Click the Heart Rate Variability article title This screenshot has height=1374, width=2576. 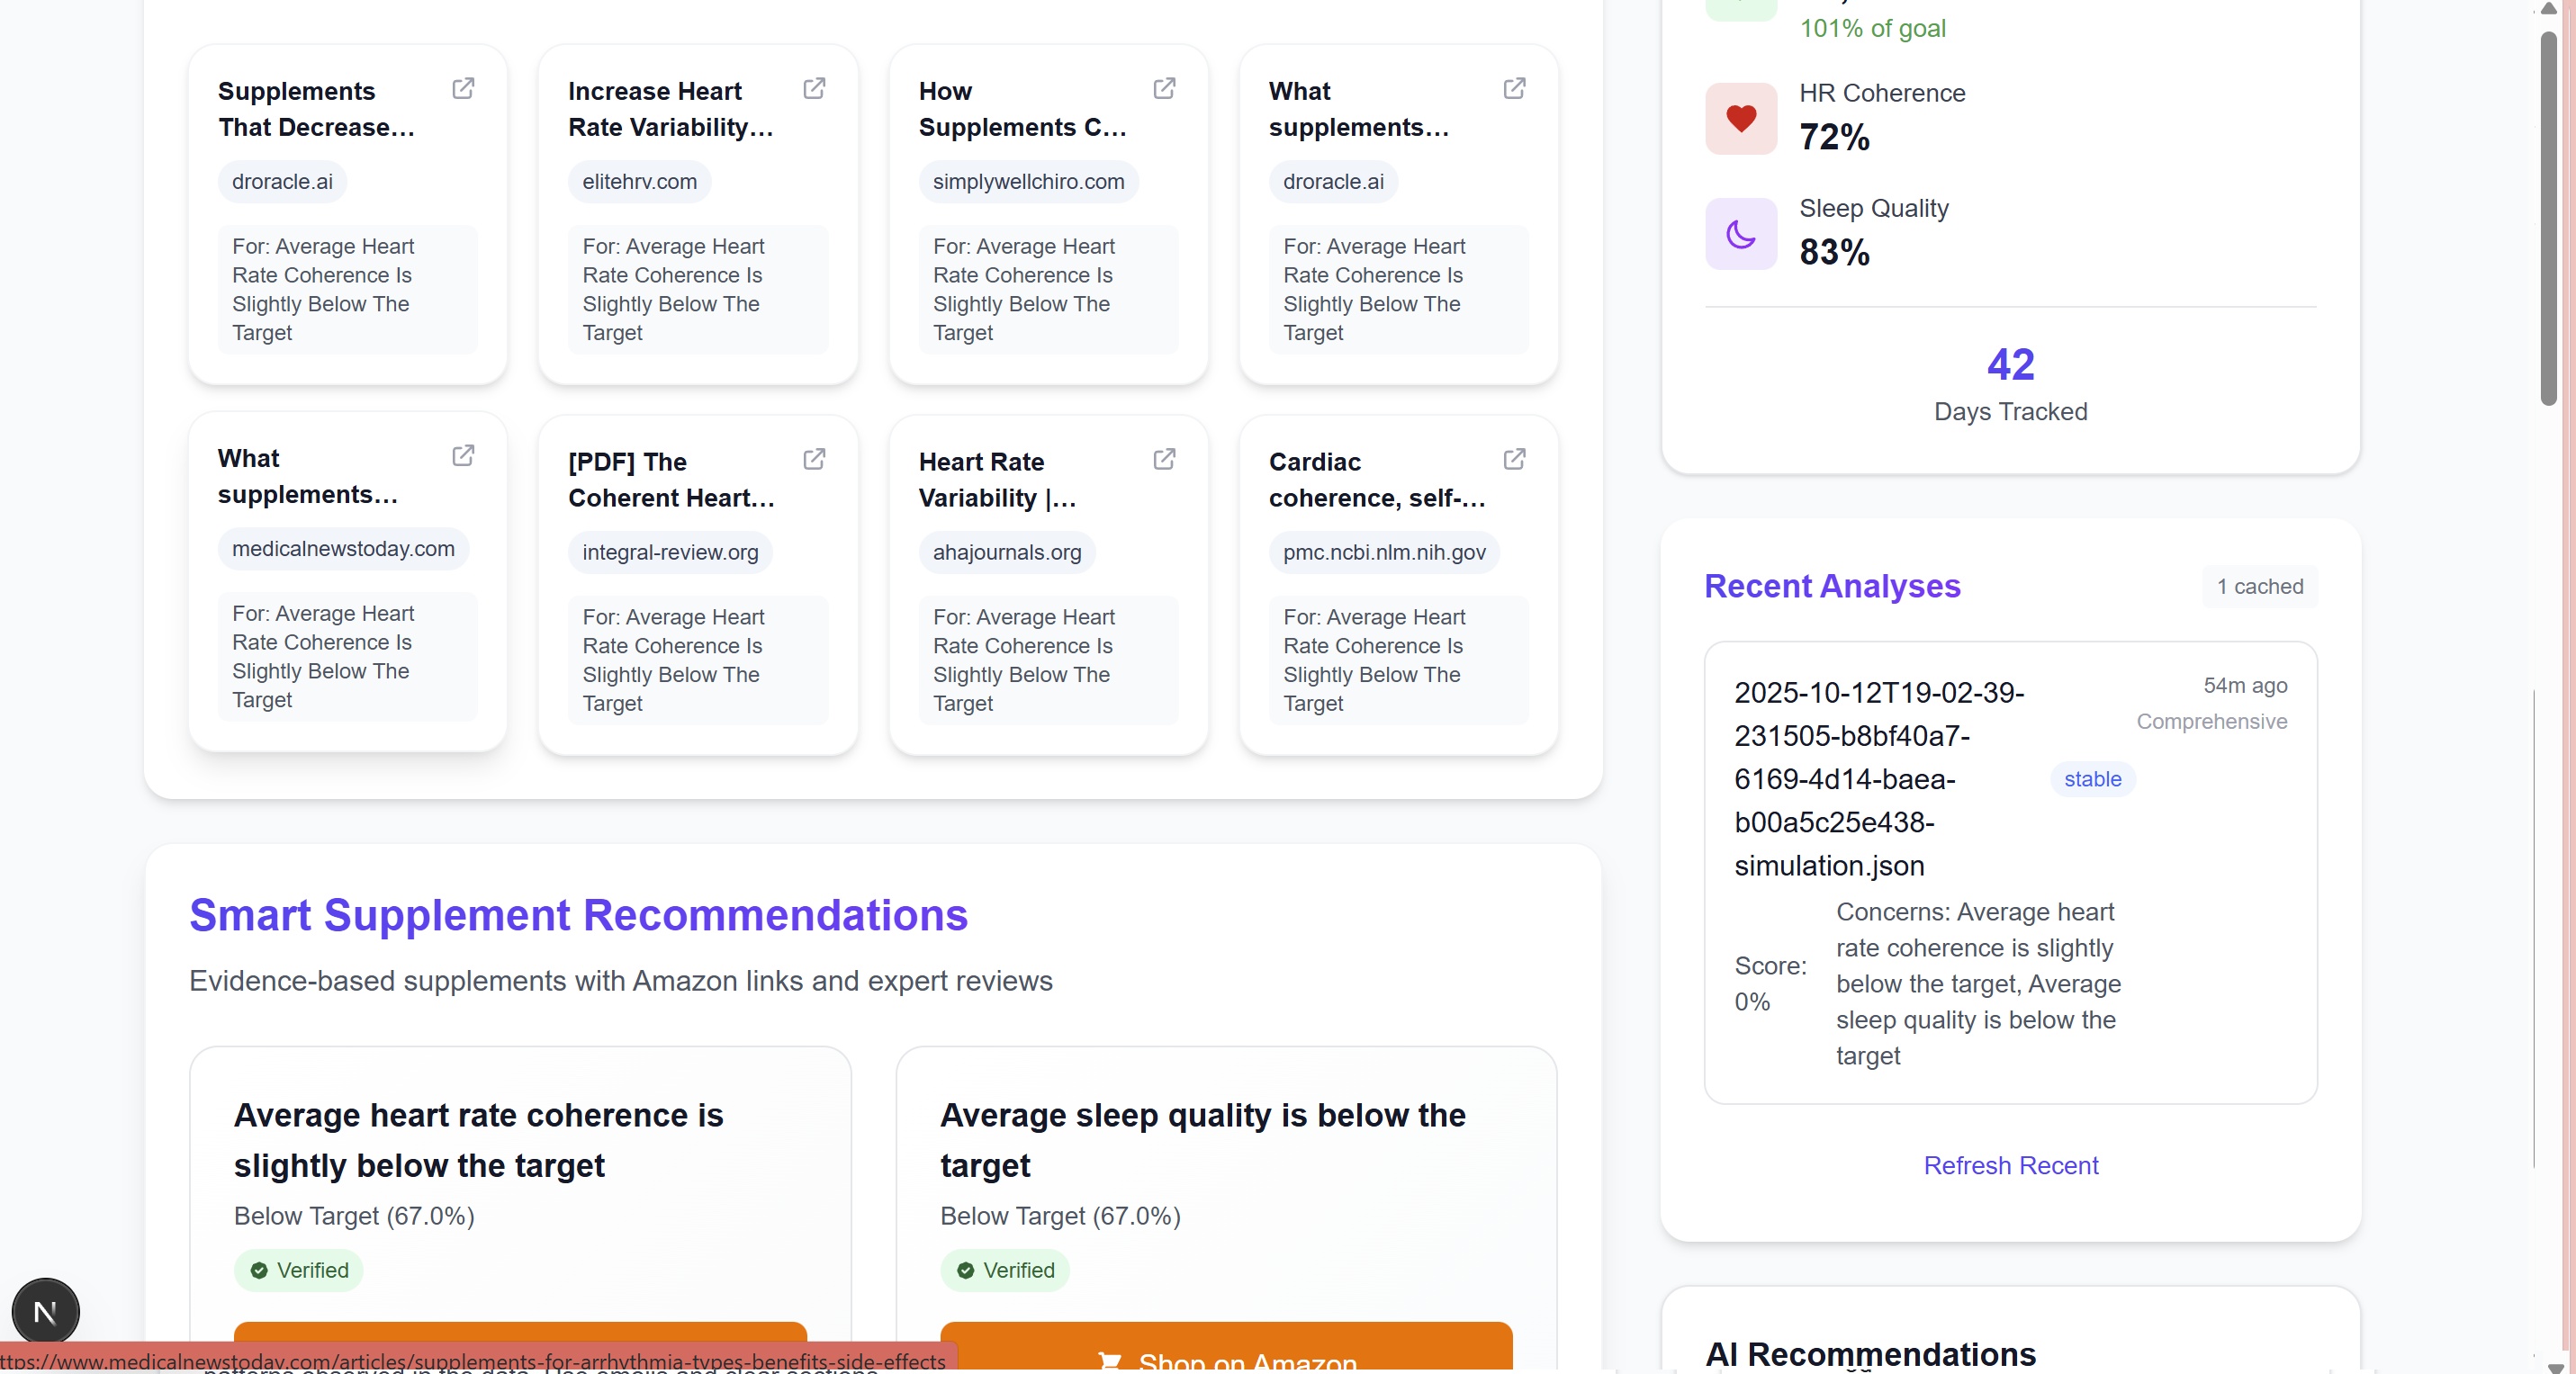[997, 480]
